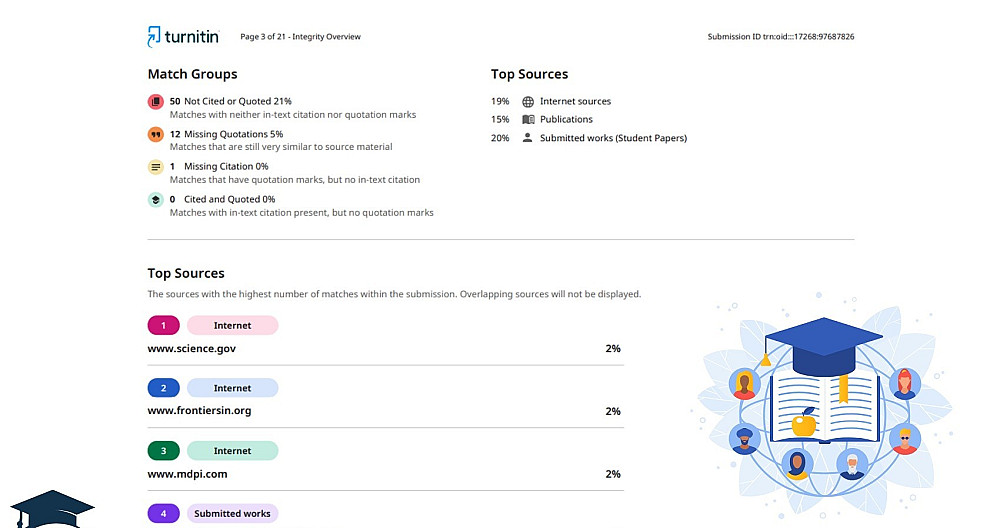
Task: Select source number 2 blue badge
Action: pos(164,388)
